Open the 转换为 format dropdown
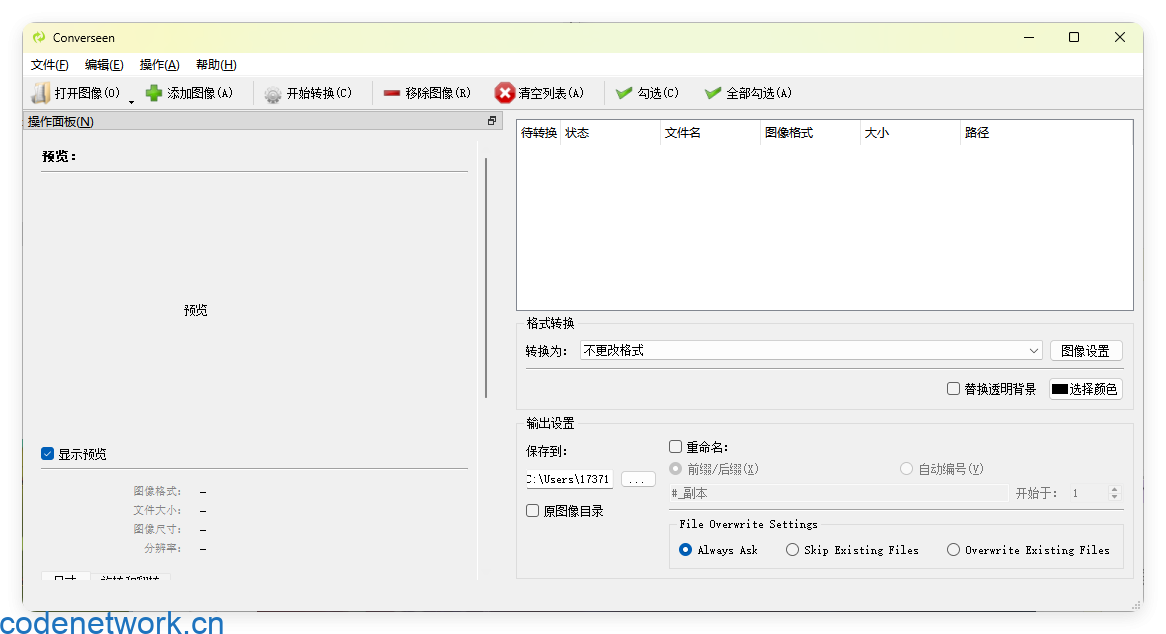The height and width of the screenshot is (634, 1166). [x=1035, y=350]
